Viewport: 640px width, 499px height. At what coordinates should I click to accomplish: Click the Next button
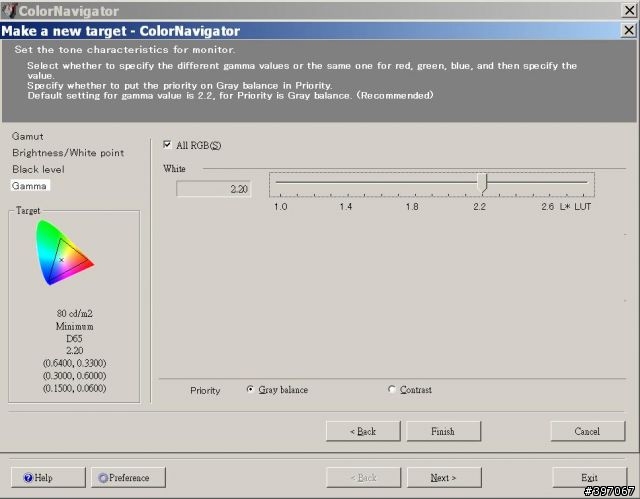click(x=444, y=477)
